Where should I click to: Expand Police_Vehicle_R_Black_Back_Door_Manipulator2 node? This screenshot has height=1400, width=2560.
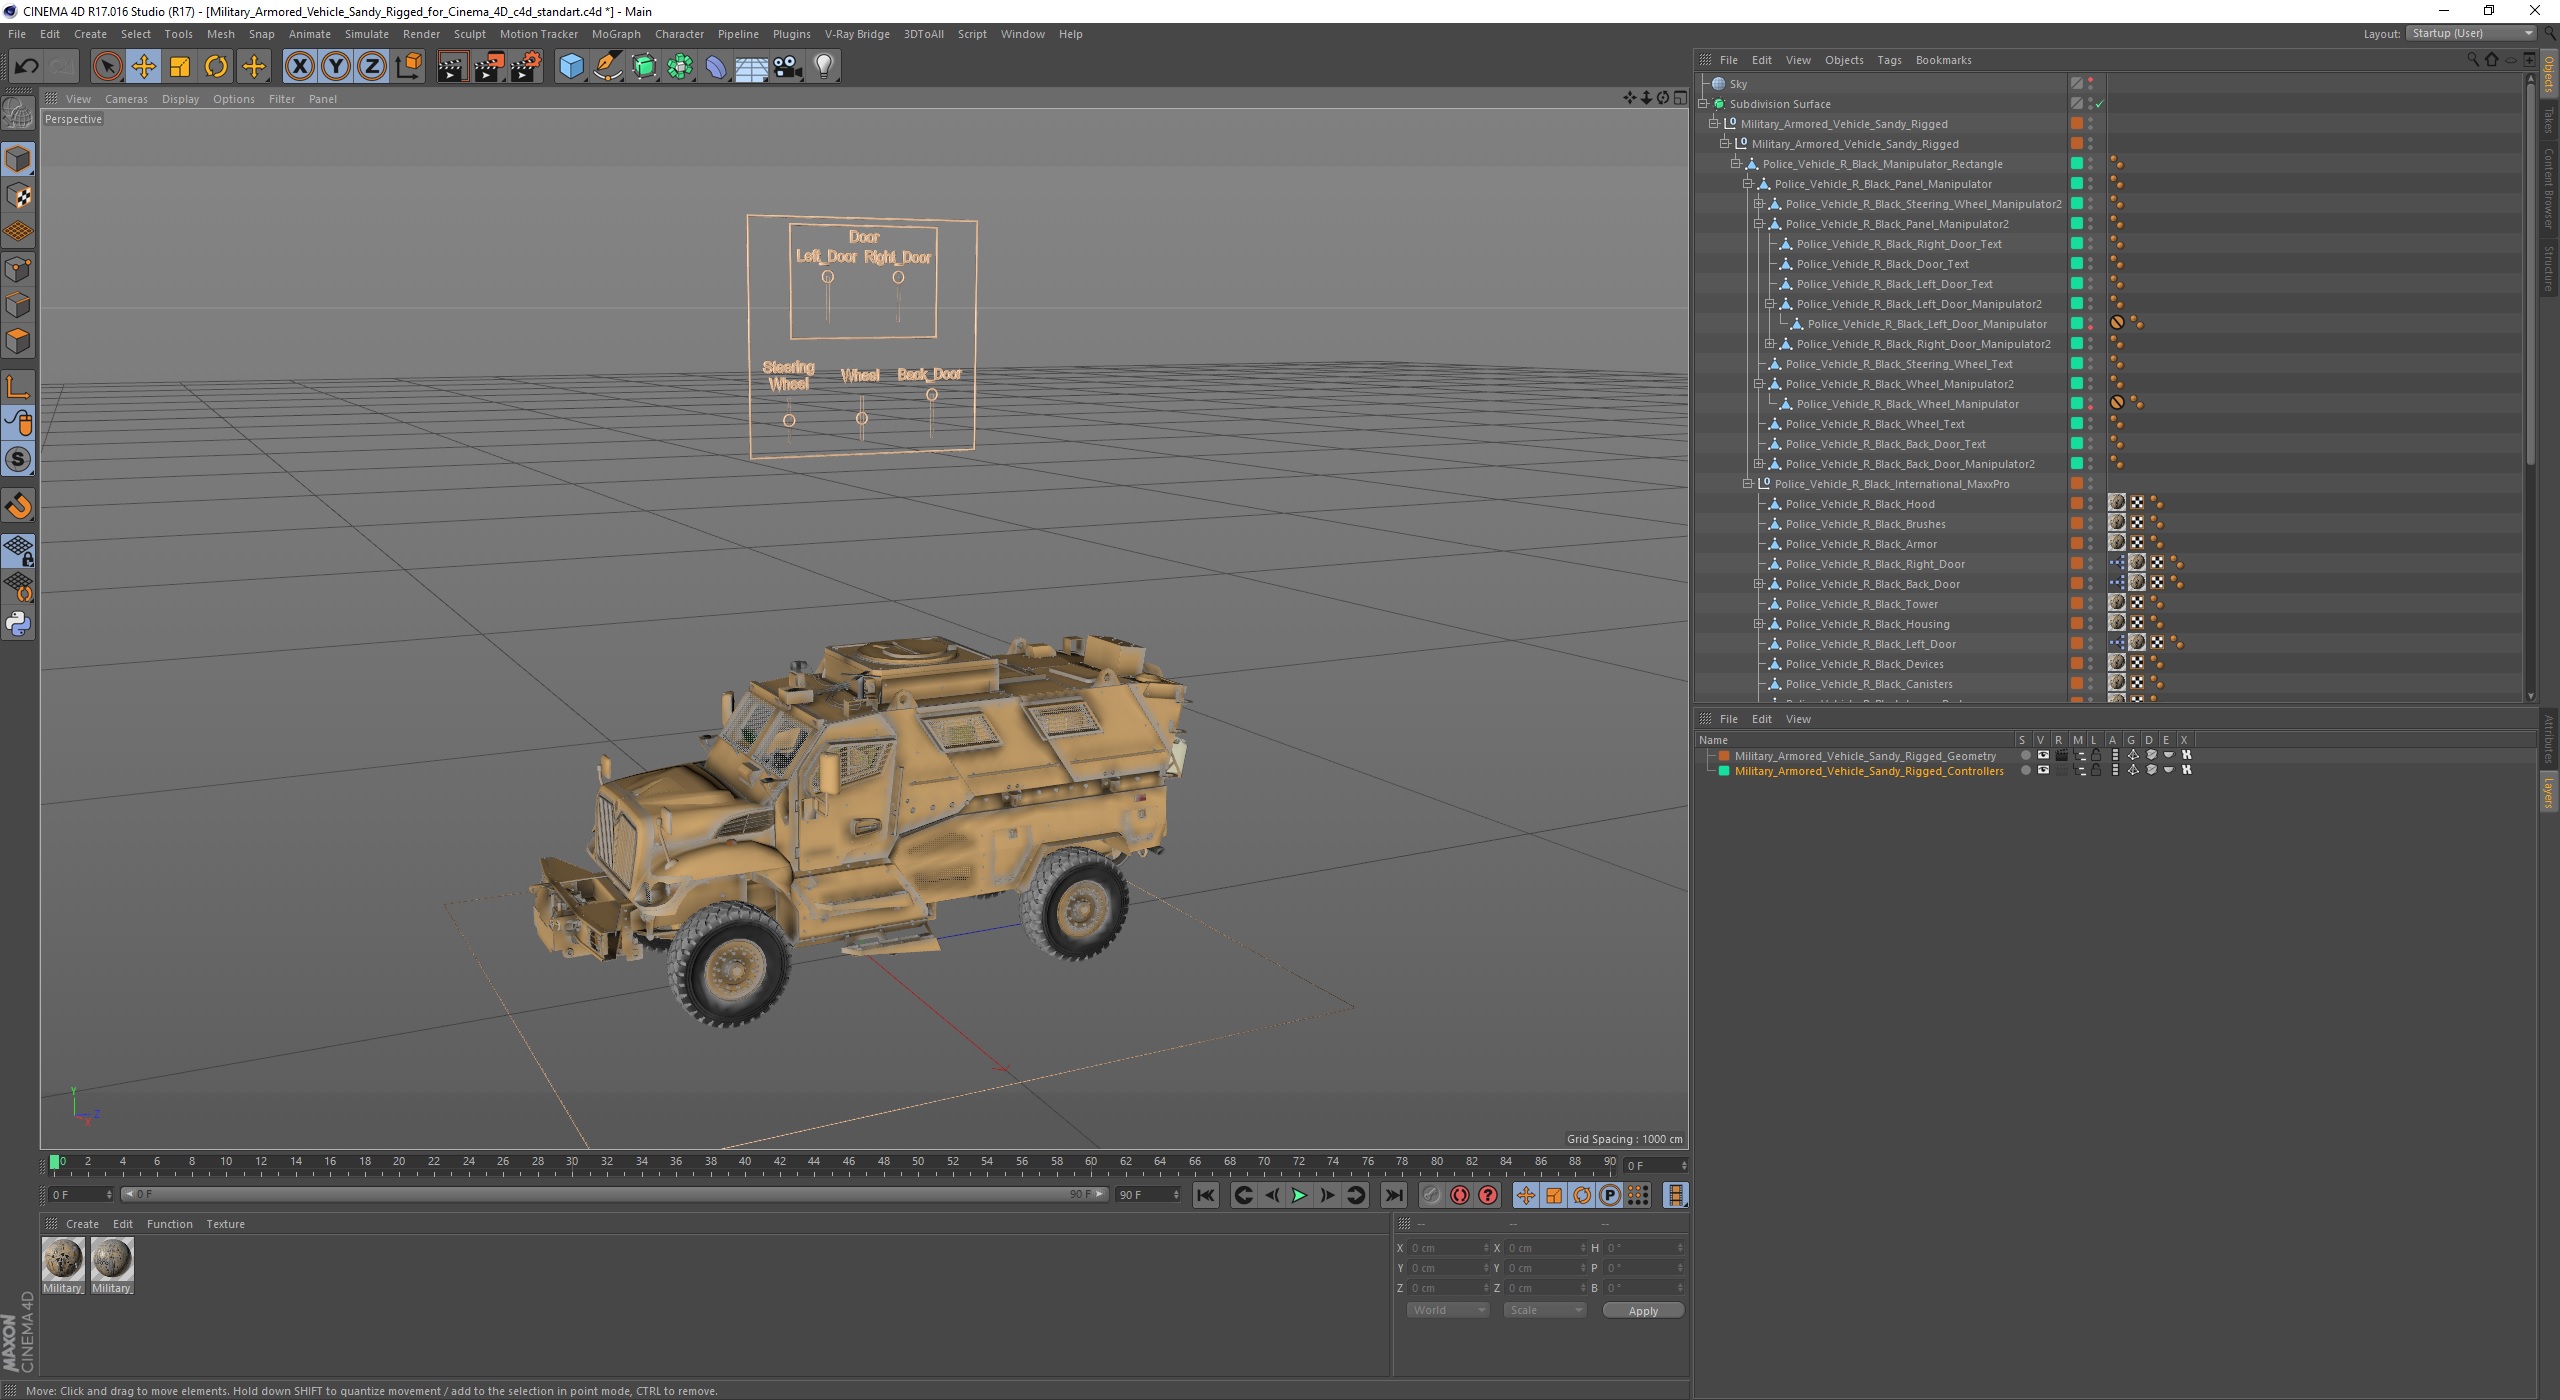(x=1759, y=464)
